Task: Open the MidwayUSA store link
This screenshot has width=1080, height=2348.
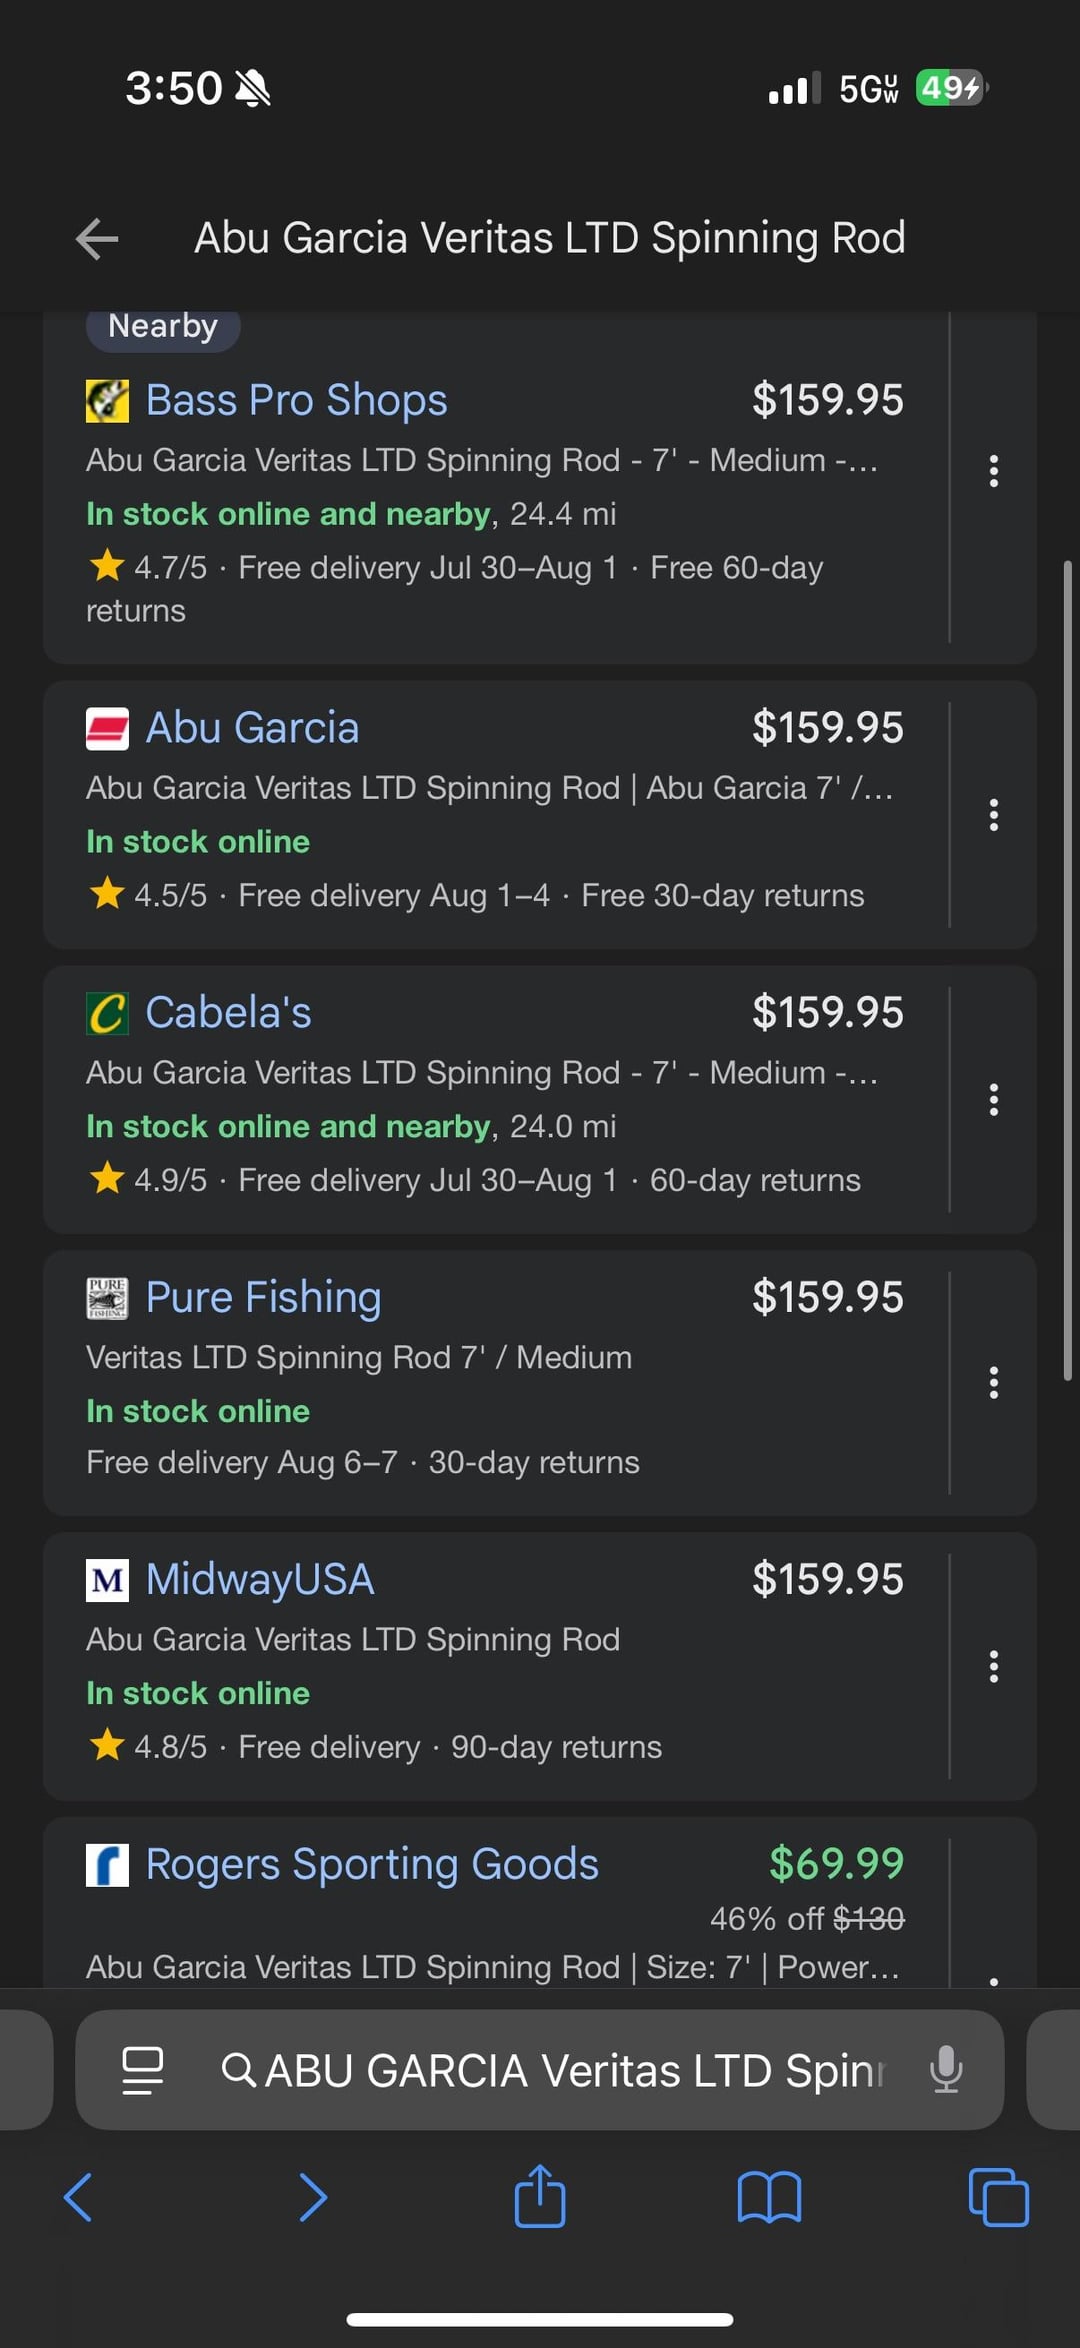Action: pyautogui.click(x=260, y=1580)
